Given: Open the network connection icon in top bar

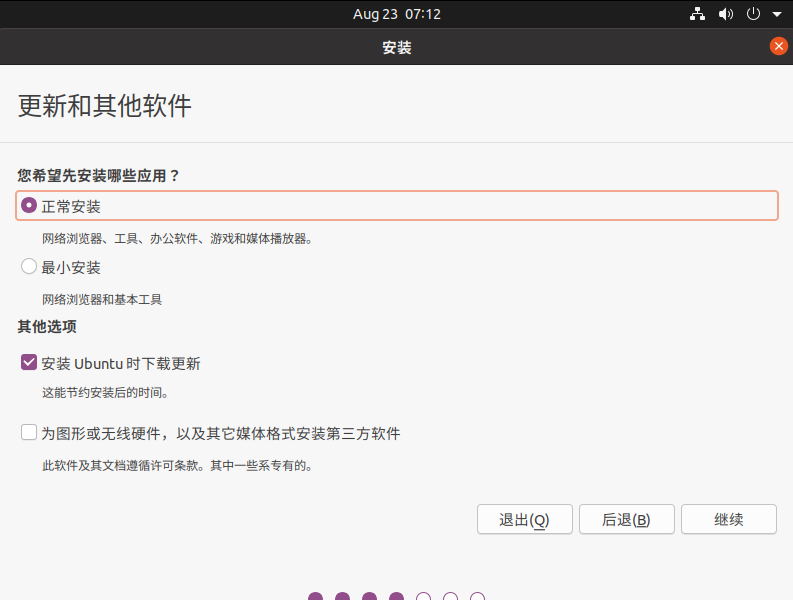Looking at the screenshot, I should 697,14.
